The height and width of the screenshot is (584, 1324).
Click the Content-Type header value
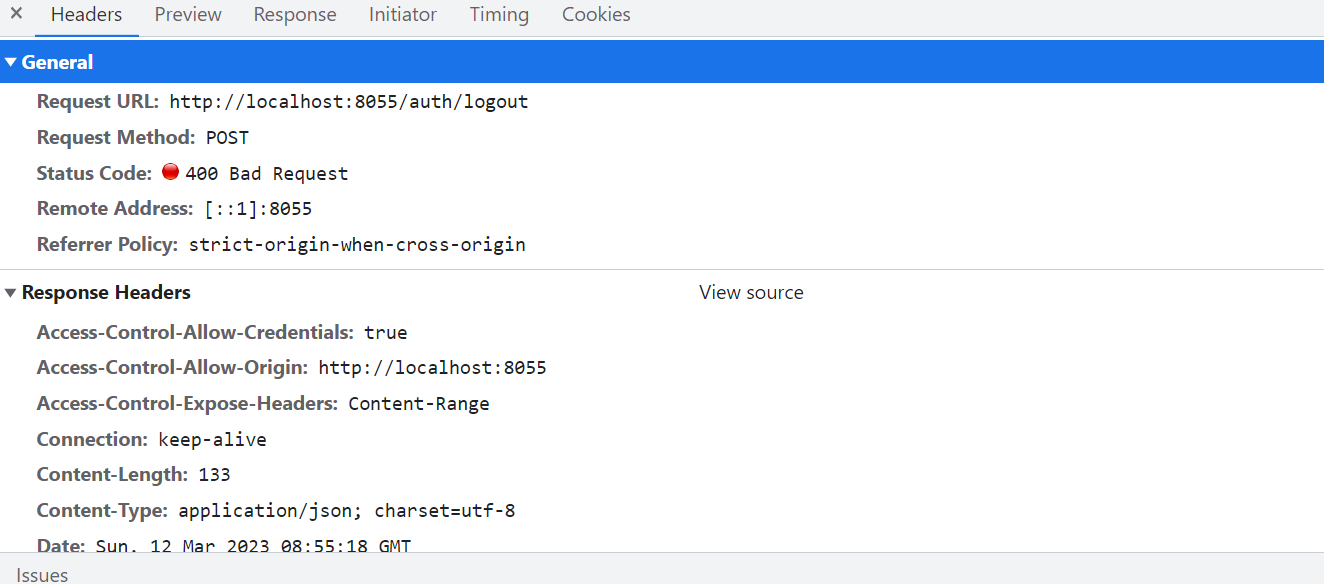point(346,510)
